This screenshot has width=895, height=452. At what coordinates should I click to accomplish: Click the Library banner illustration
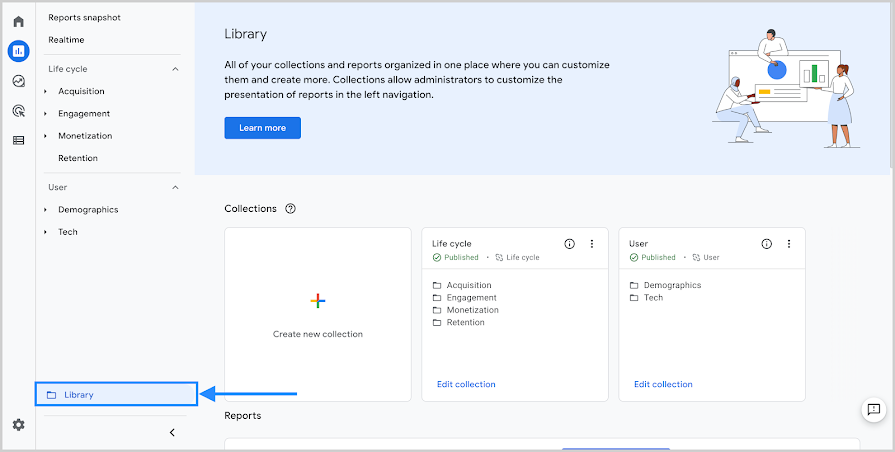785,88
